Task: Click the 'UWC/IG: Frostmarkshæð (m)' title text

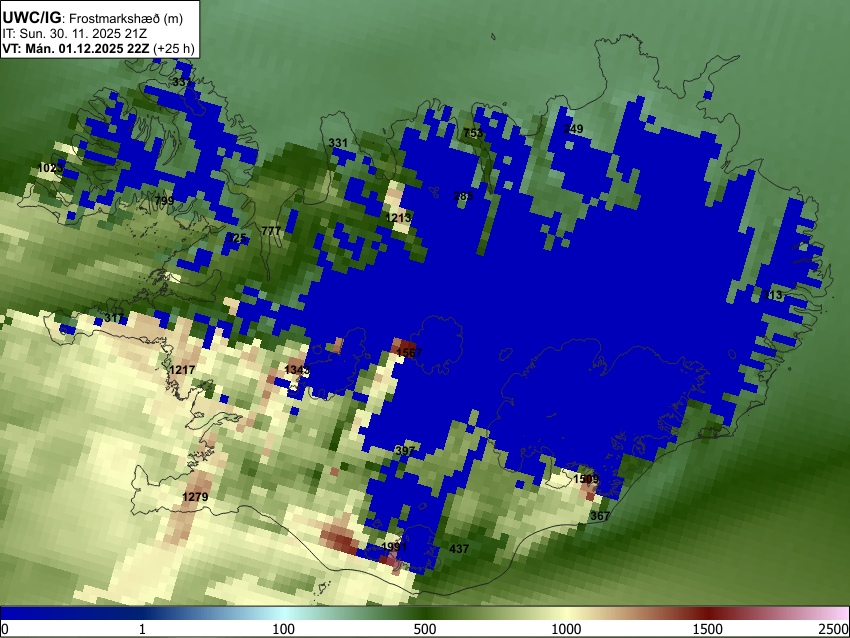Action: [x=93, y=18]
